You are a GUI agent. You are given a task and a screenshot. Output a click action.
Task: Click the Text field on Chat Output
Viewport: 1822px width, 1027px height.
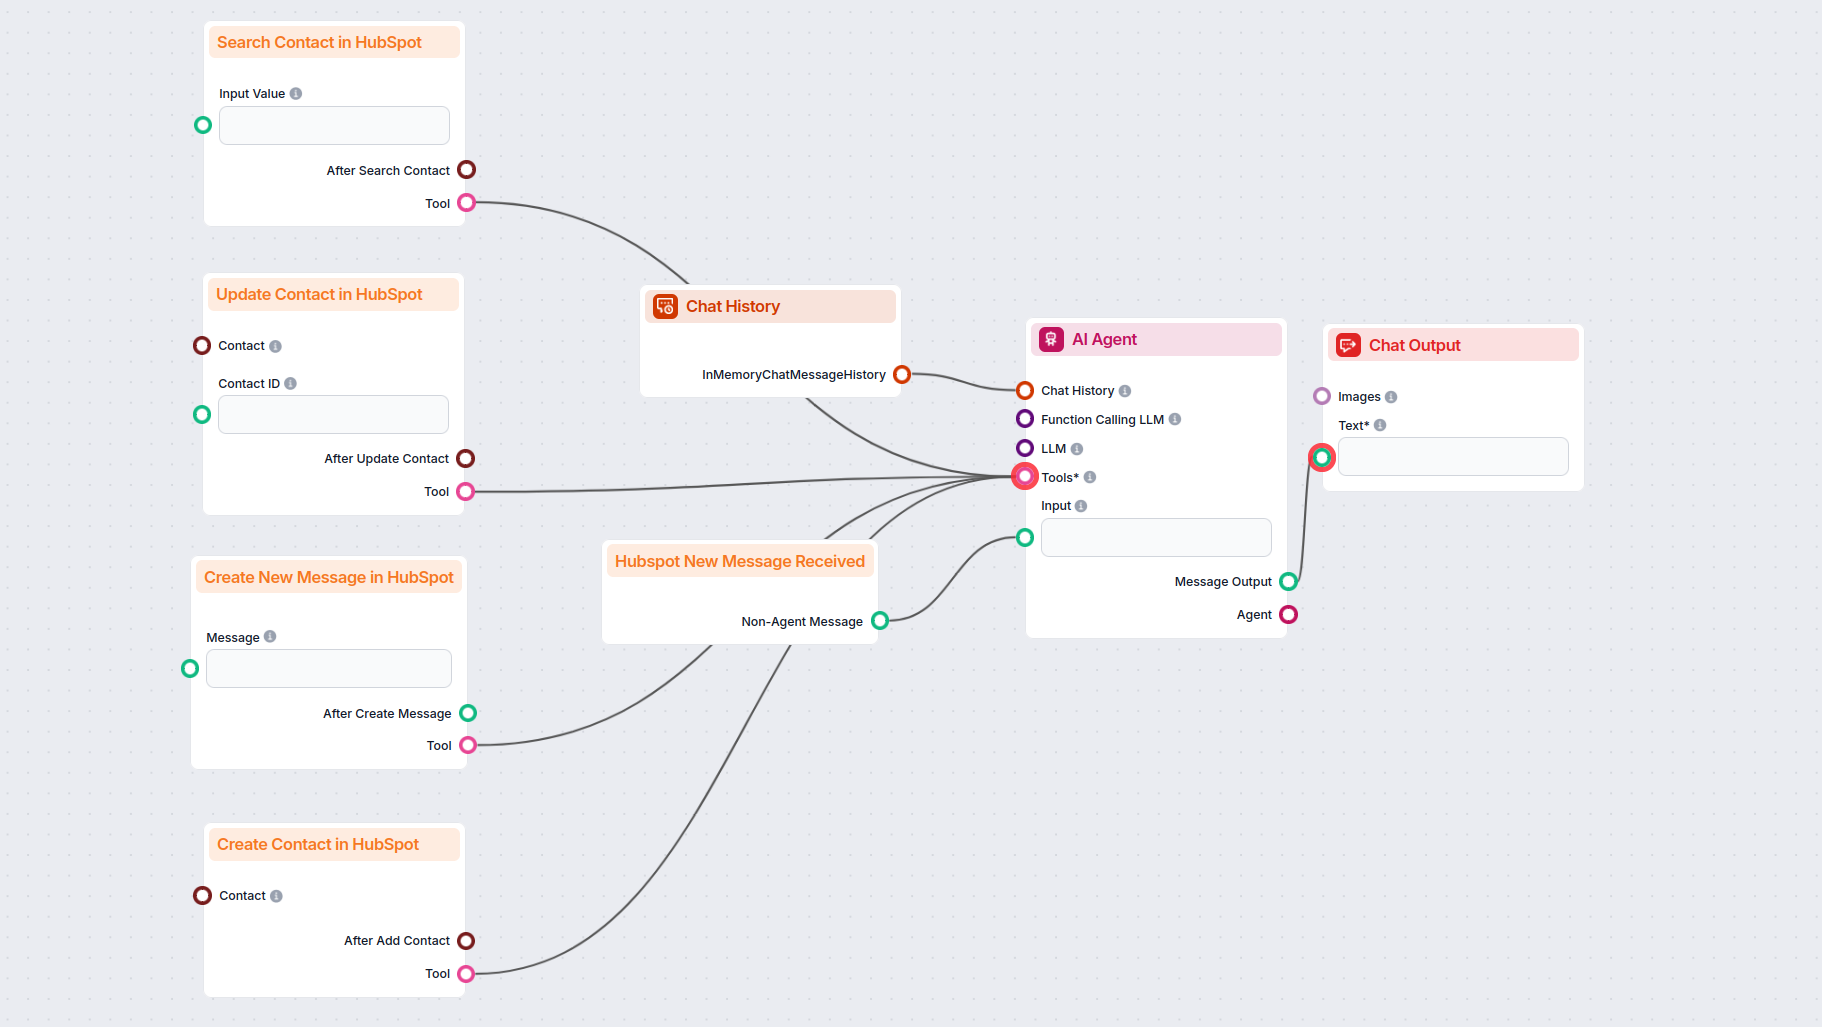click(x=1452, y=456)
